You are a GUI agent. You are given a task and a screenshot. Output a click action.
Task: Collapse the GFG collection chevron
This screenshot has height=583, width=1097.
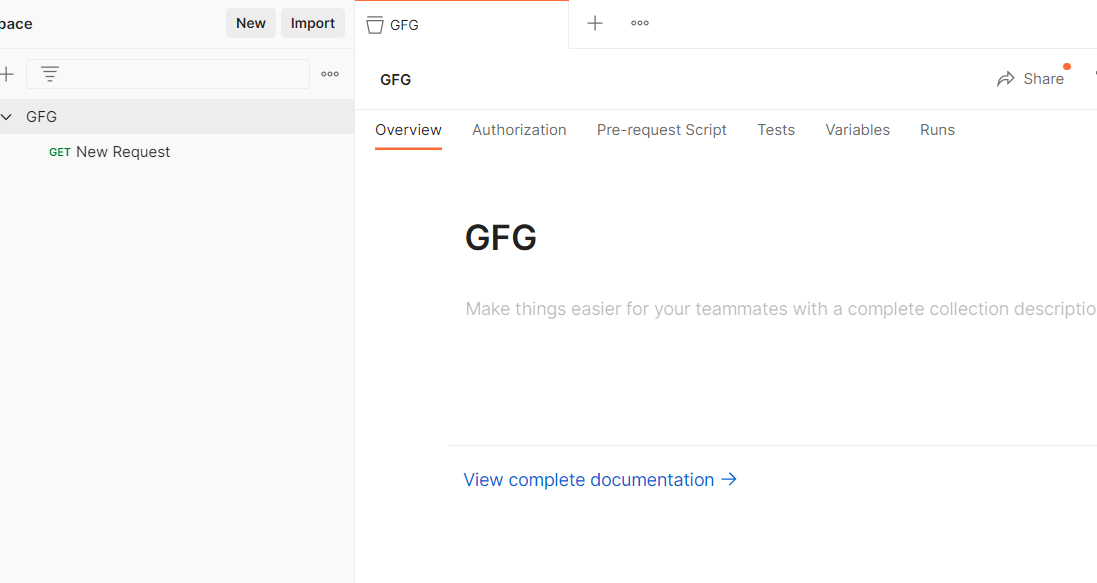pyautogui.click(x=6, y=117)
